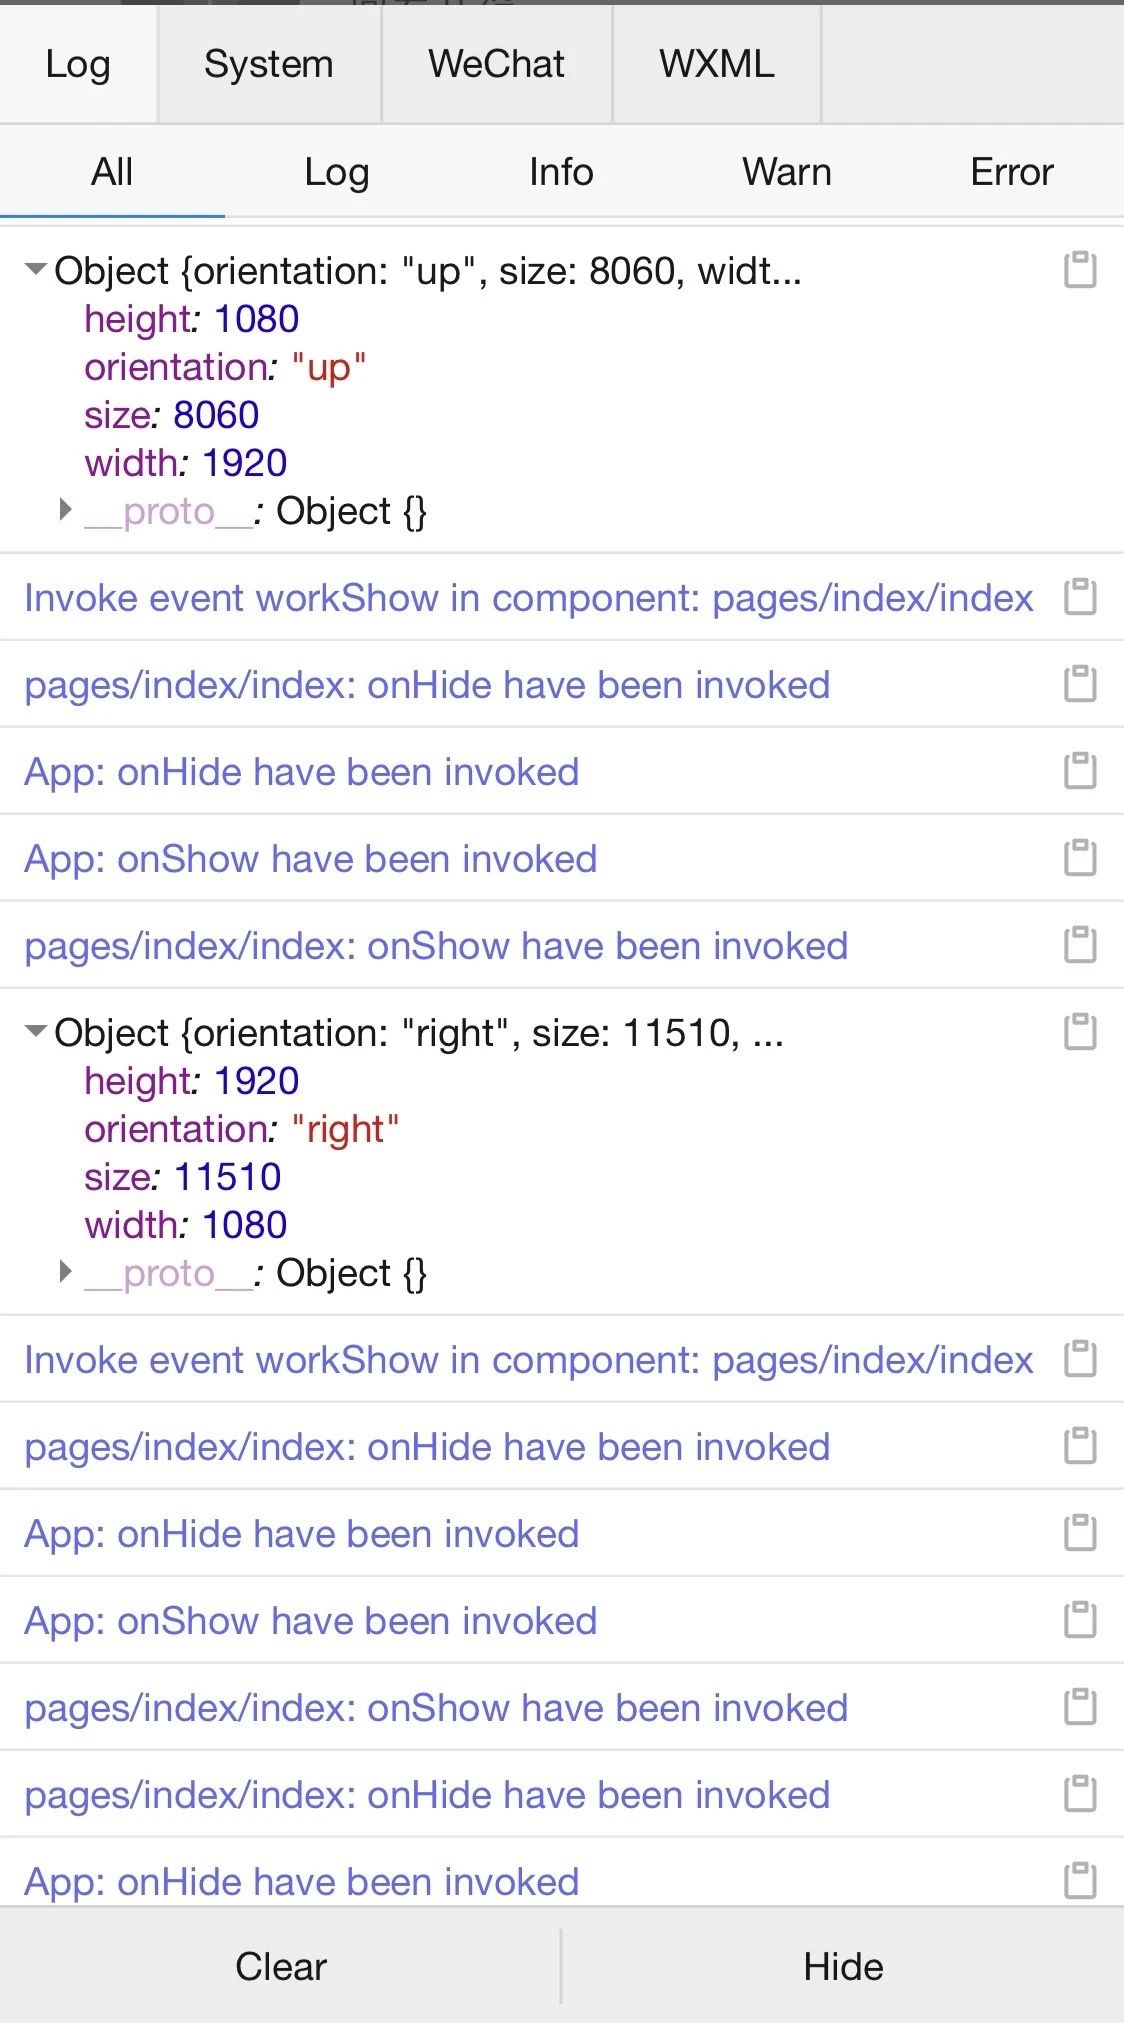Switch to the System tab

269,64
